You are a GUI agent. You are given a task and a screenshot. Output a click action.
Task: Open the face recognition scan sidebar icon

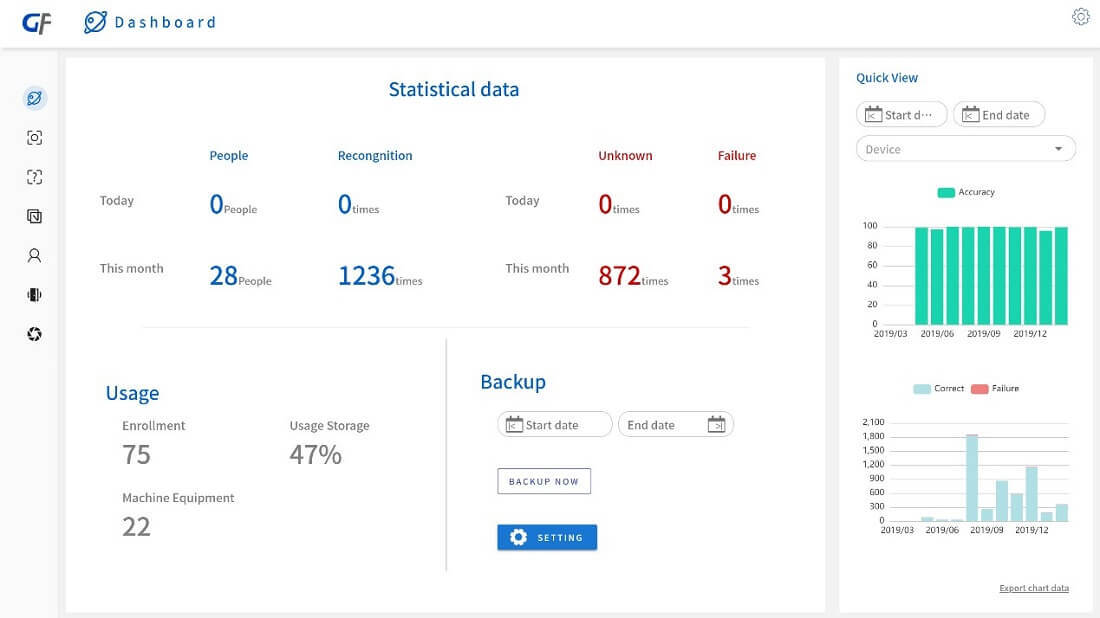tap(34, 137)
